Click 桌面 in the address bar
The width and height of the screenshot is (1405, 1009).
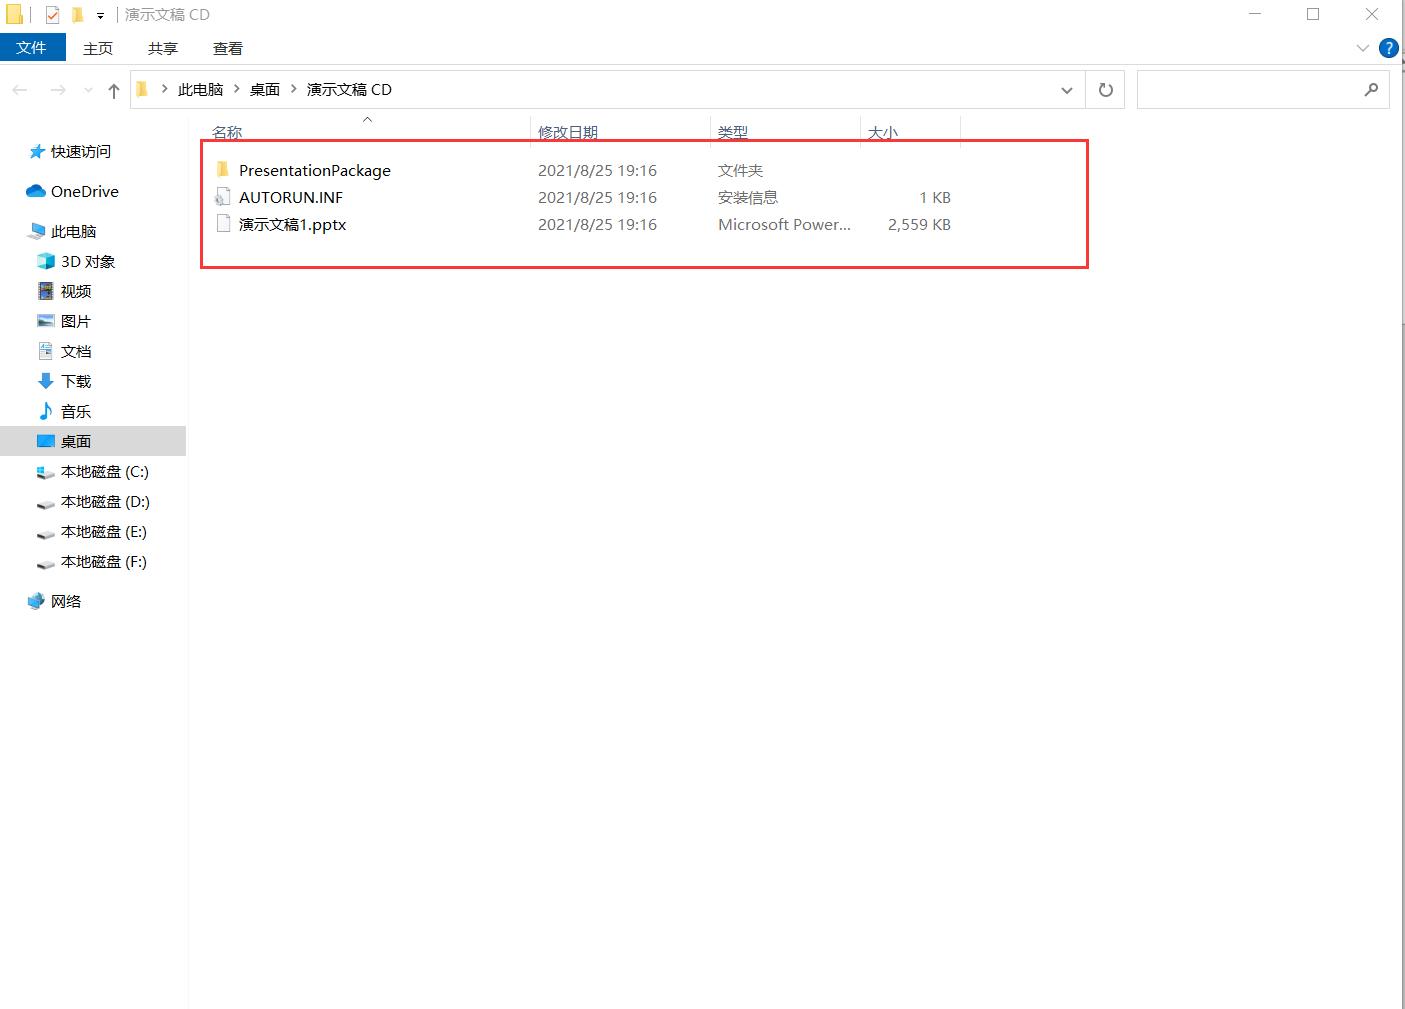click(x=265, y=90)
